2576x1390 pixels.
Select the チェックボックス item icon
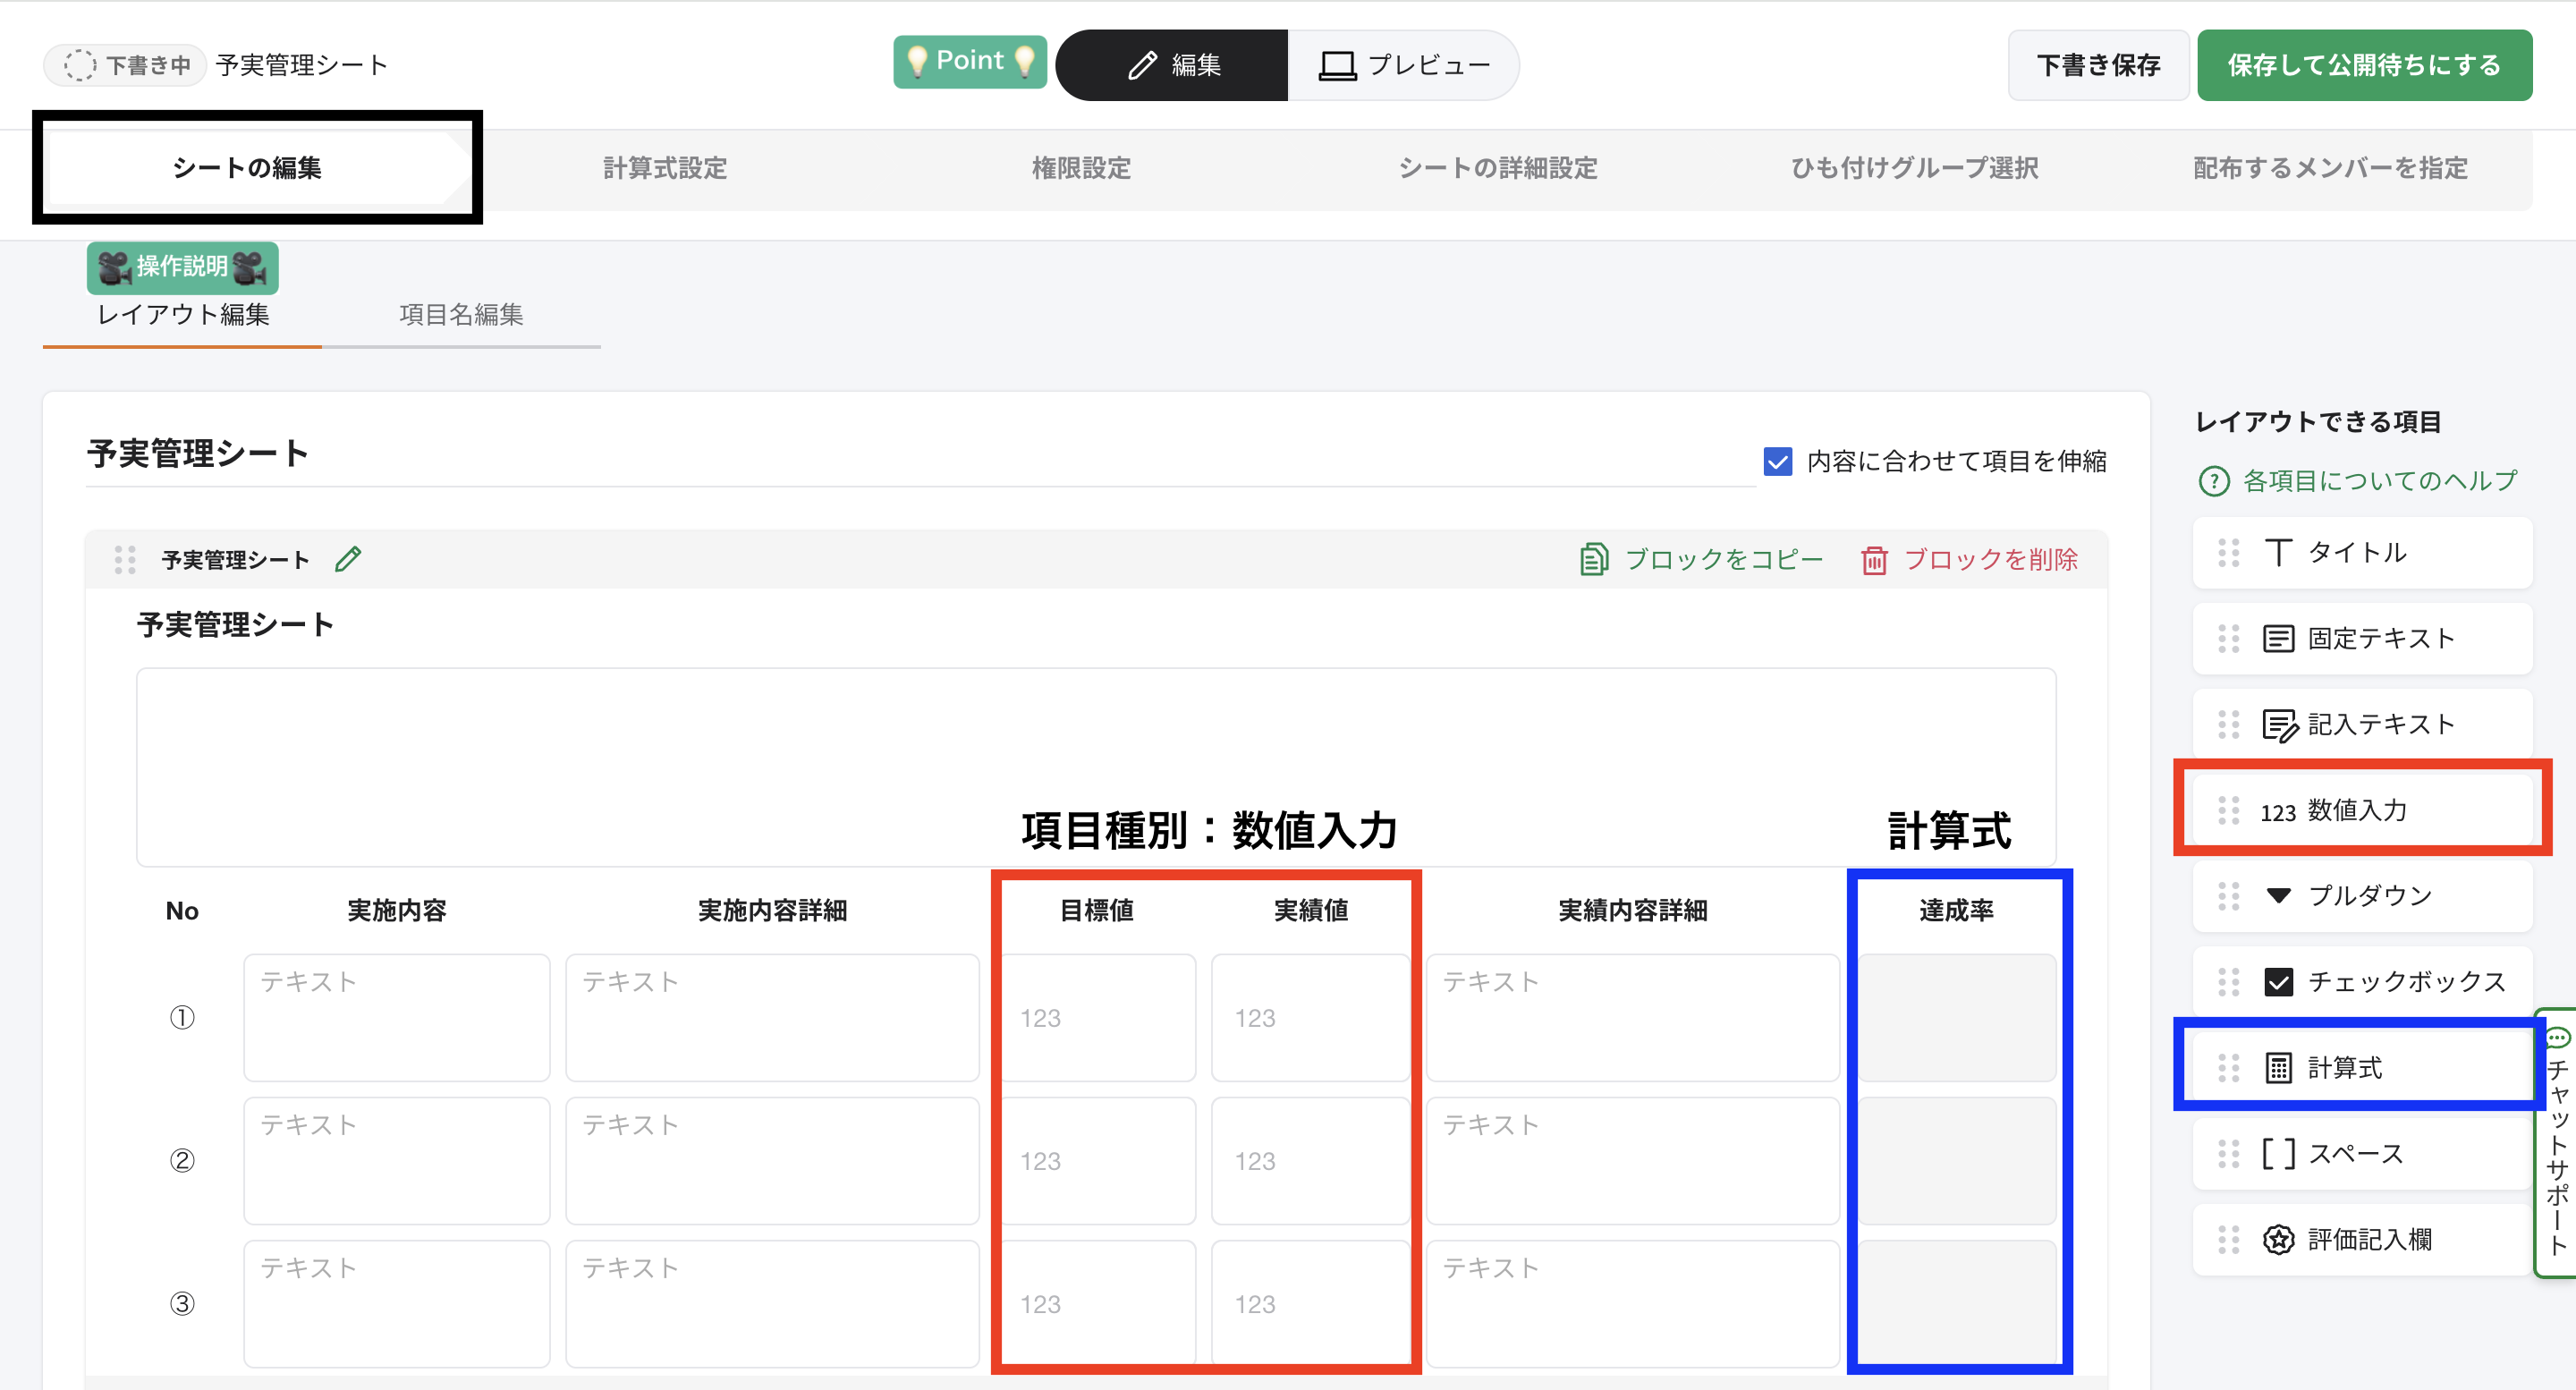[x=2278, y=982]
